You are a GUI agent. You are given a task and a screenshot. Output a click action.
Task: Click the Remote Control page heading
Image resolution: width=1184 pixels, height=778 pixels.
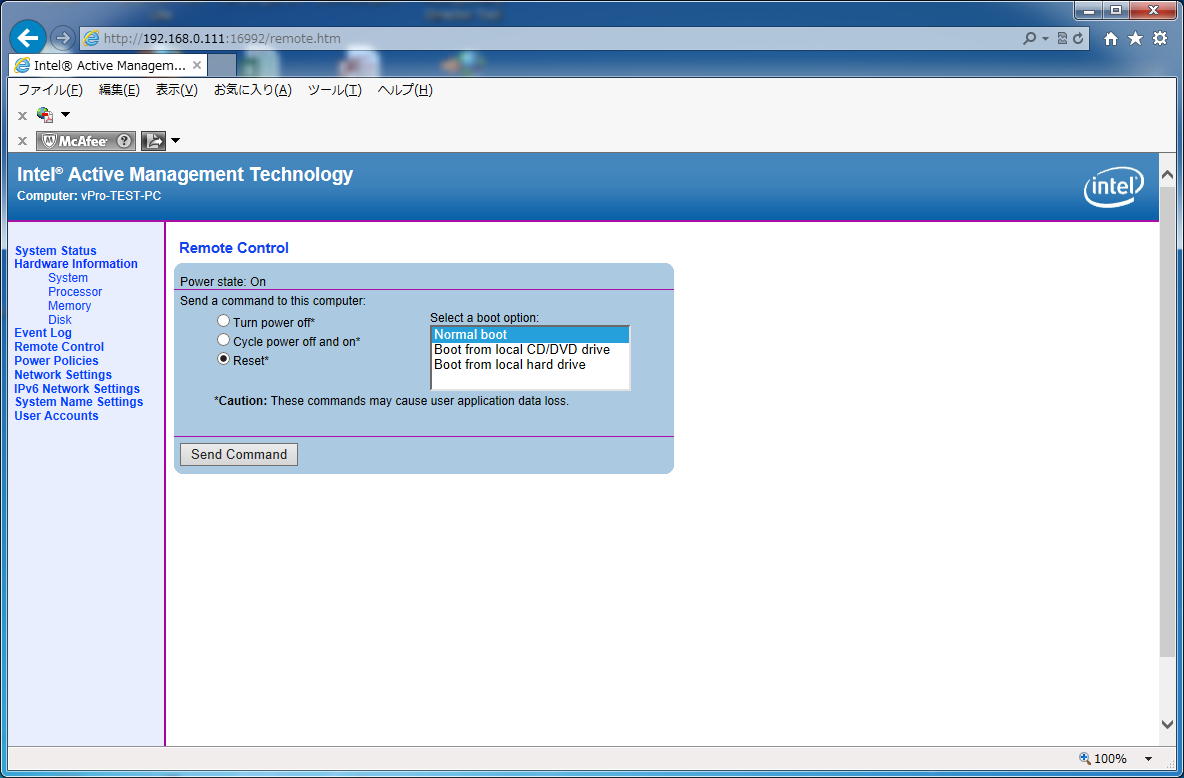point(234,248)
